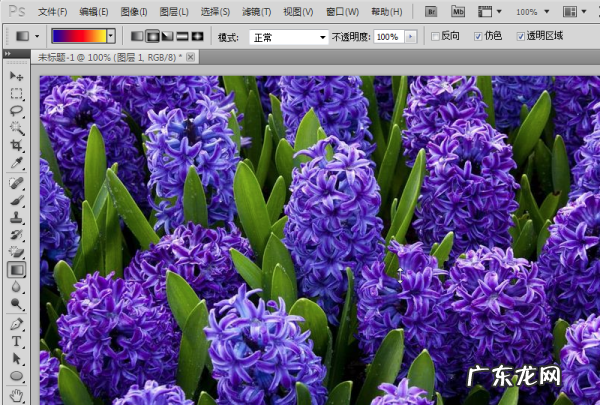
Task: Toggle the 透明区域 (Transparency) checkbox
Action: click(519, 36)
